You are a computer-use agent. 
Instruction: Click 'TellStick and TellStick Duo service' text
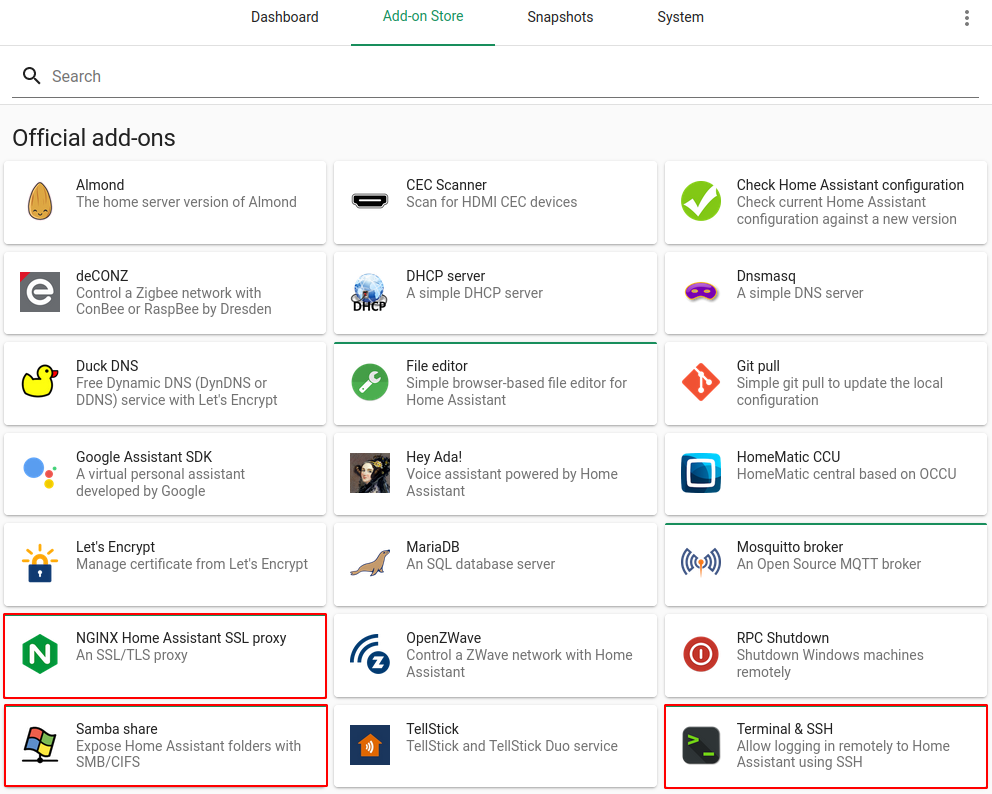tap(512, 746)
